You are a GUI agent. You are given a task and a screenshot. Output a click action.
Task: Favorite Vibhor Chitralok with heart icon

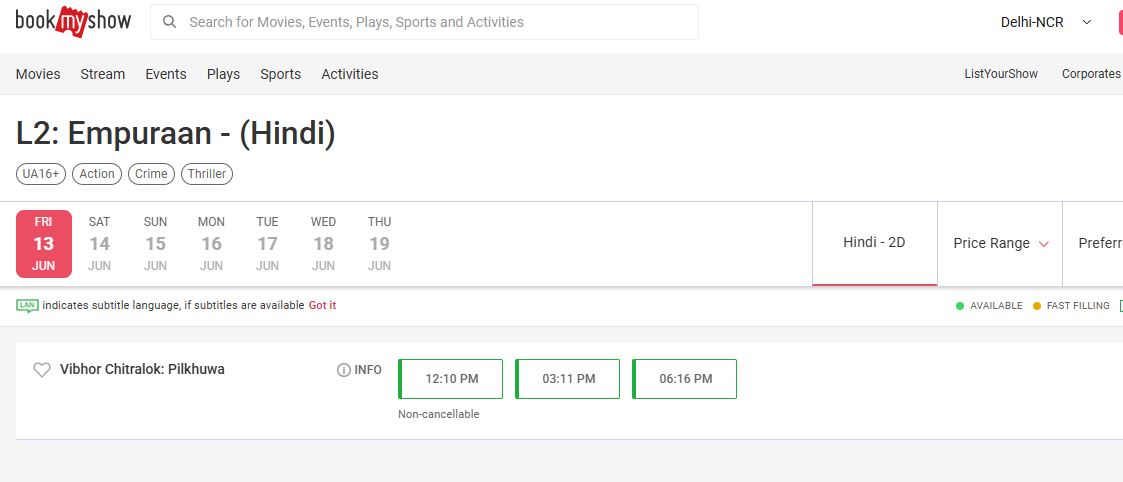click(x=42, y=370)
